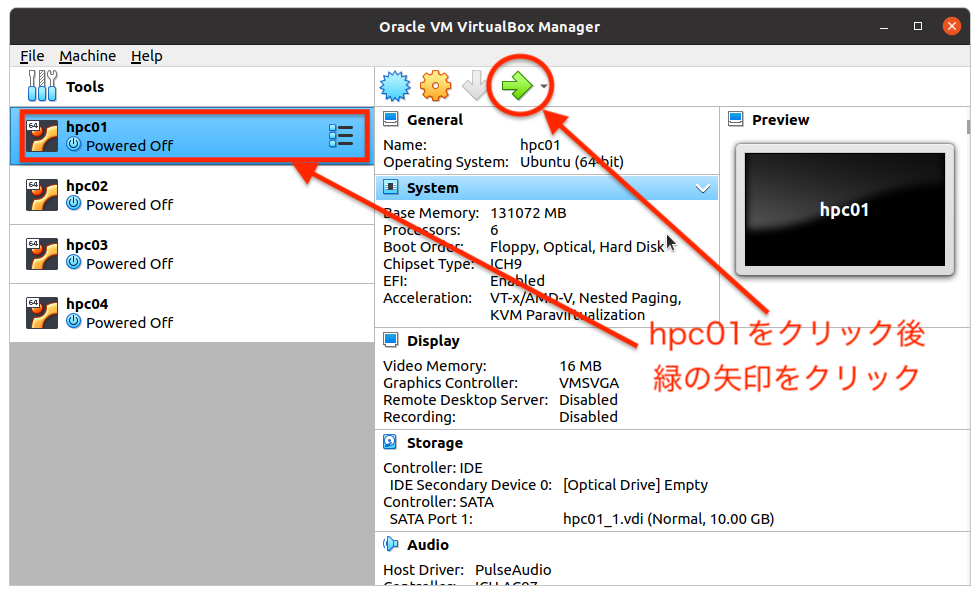Click the Recording Disabled value

click(588, 417)
